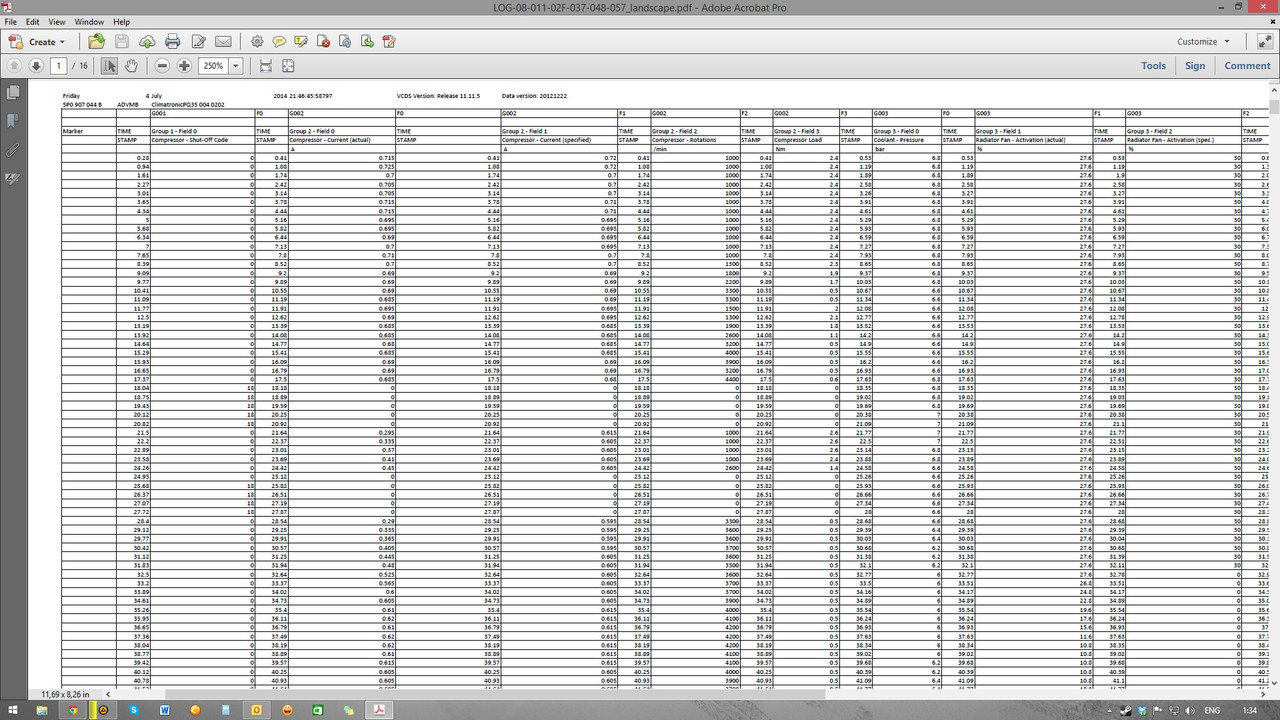
Task: Toggle Read Mode with the arrows icon
Action: coord(1263,42)
